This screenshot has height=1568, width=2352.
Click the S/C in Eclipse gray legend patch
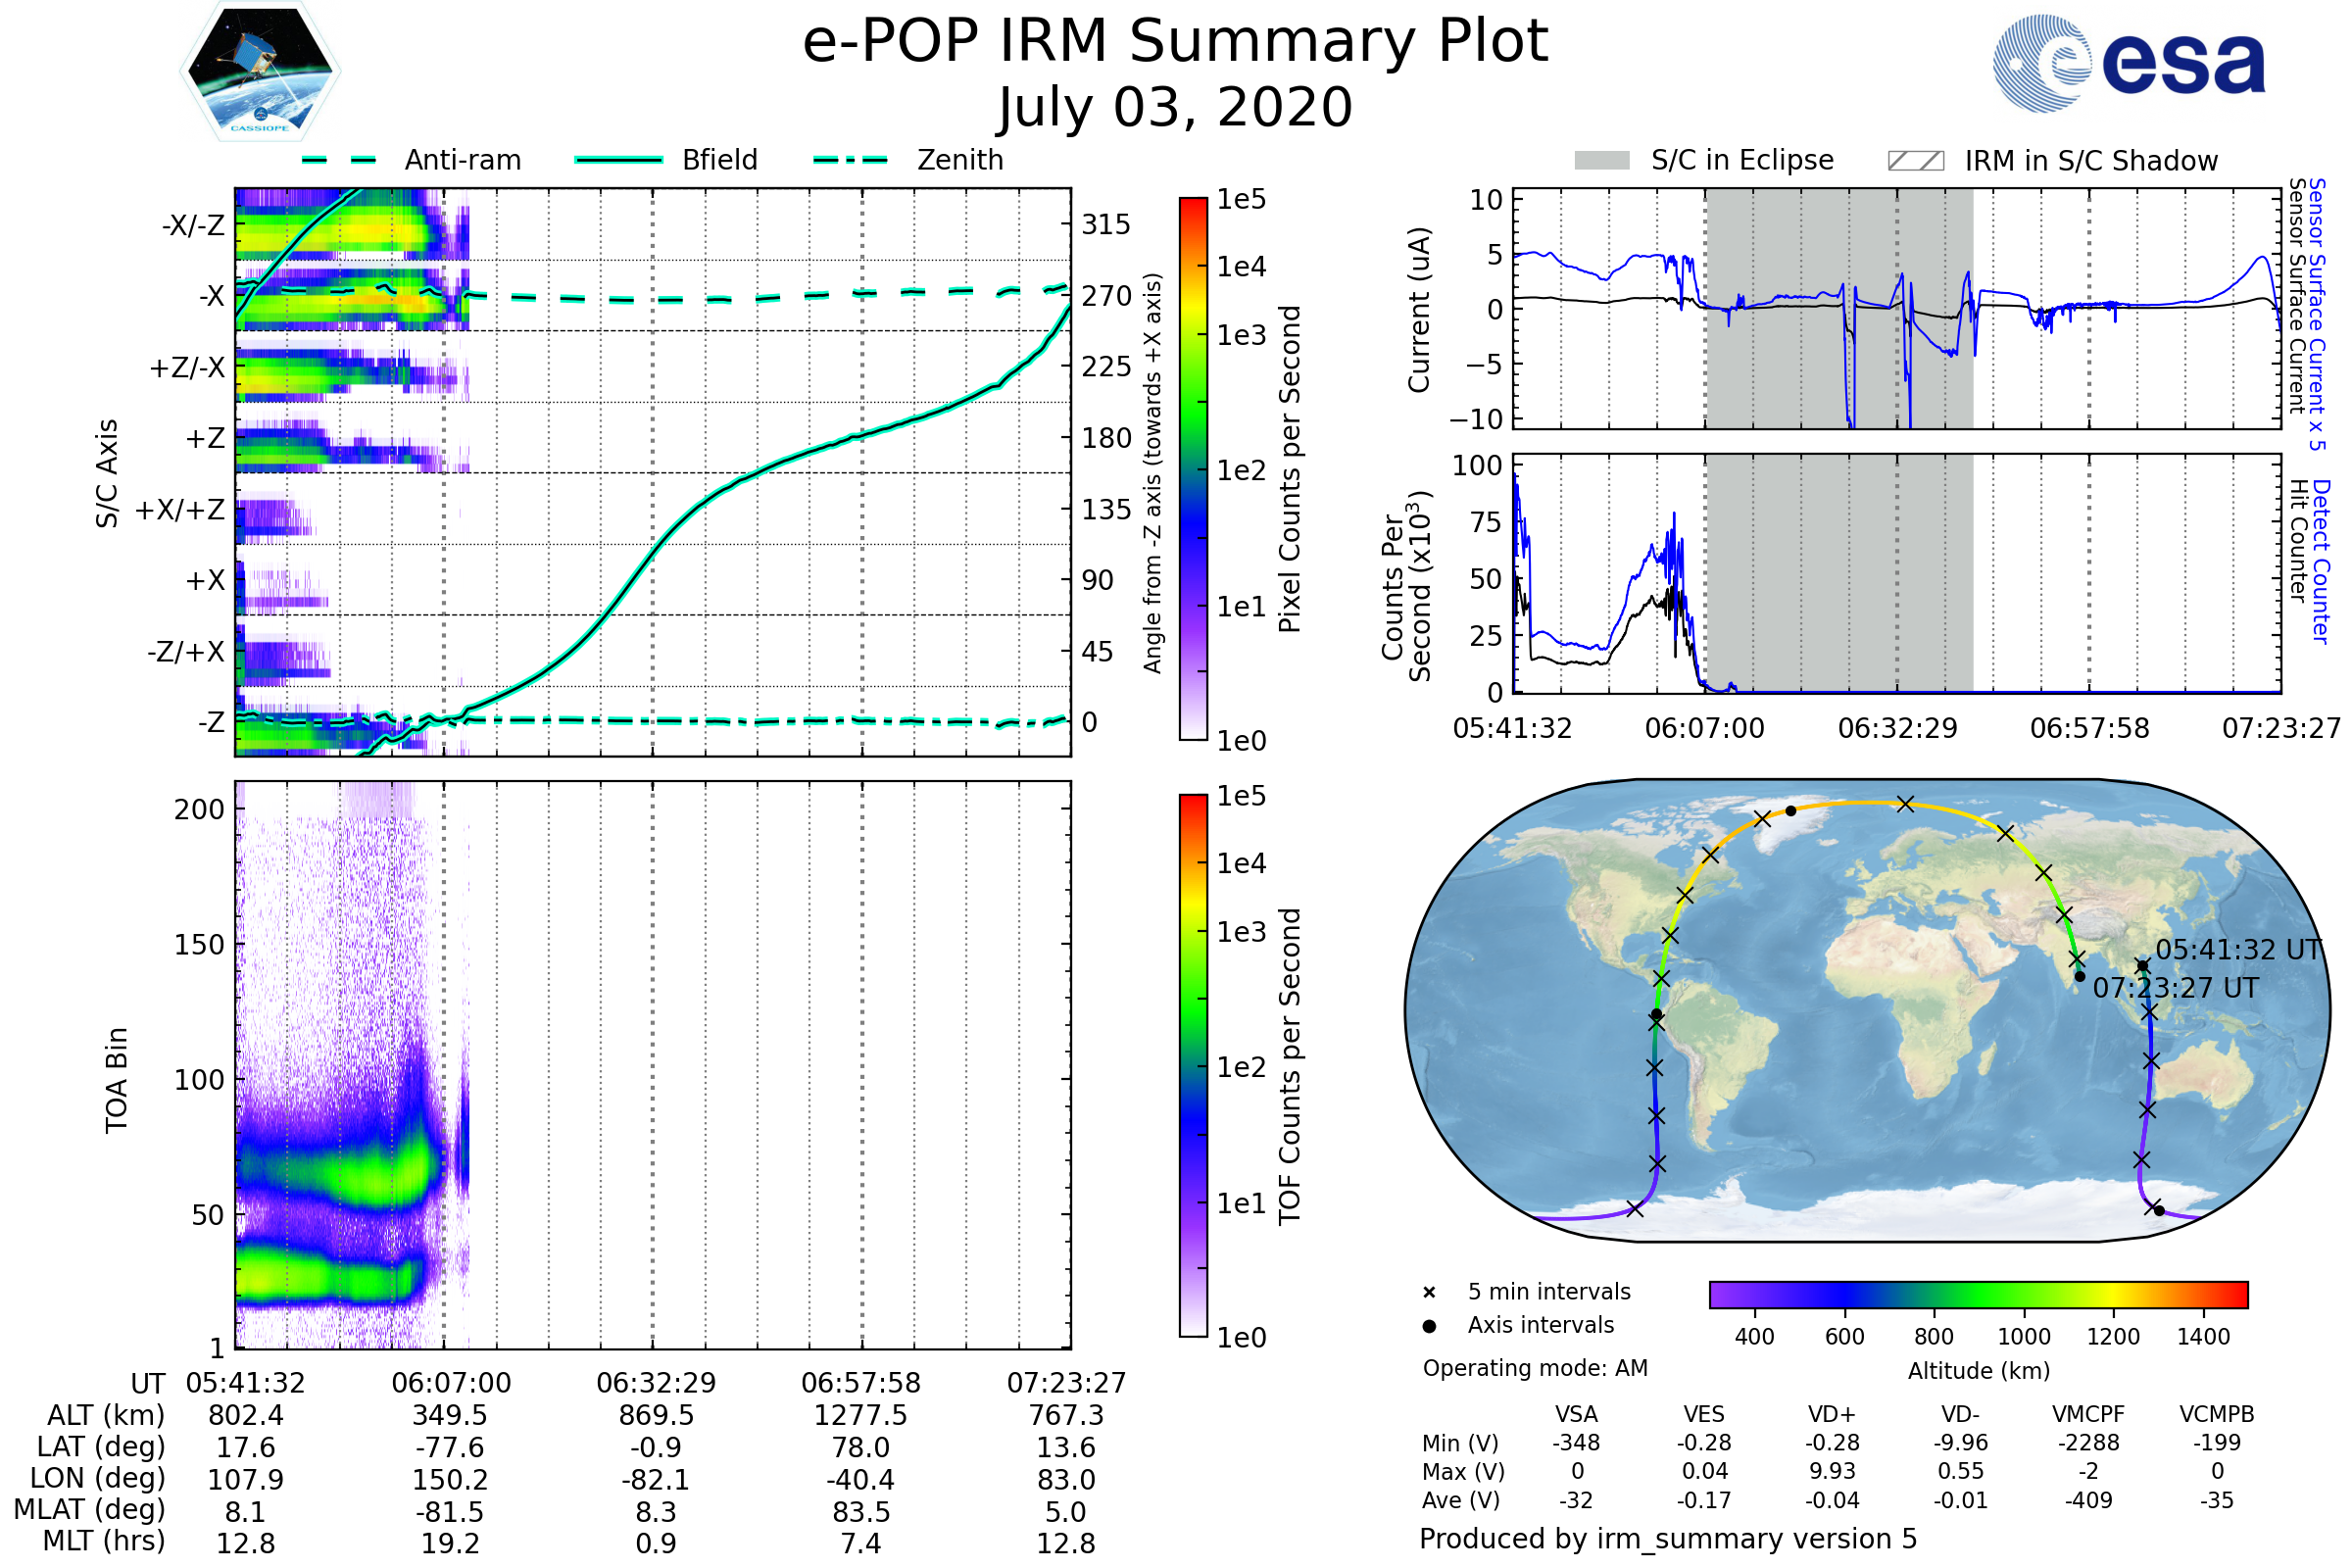(x=1602, y=161)
